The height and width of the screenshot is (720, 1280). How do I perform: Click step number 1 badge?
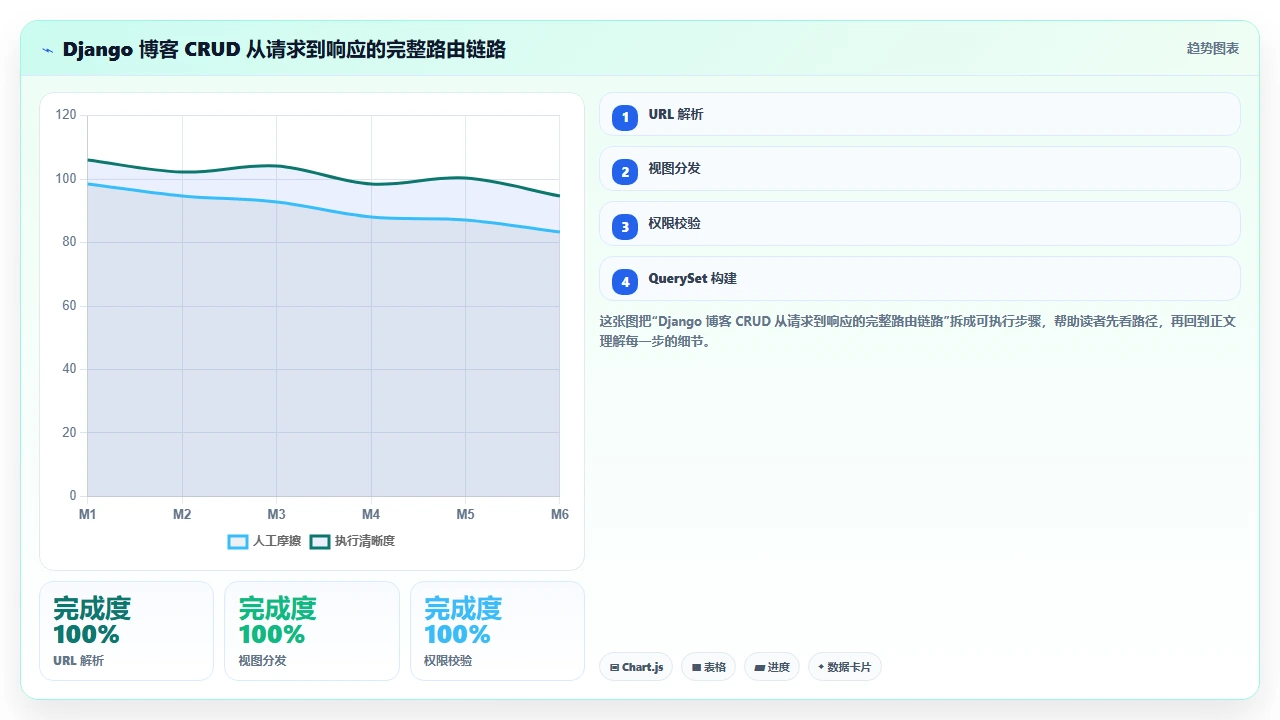pos(625,117)
